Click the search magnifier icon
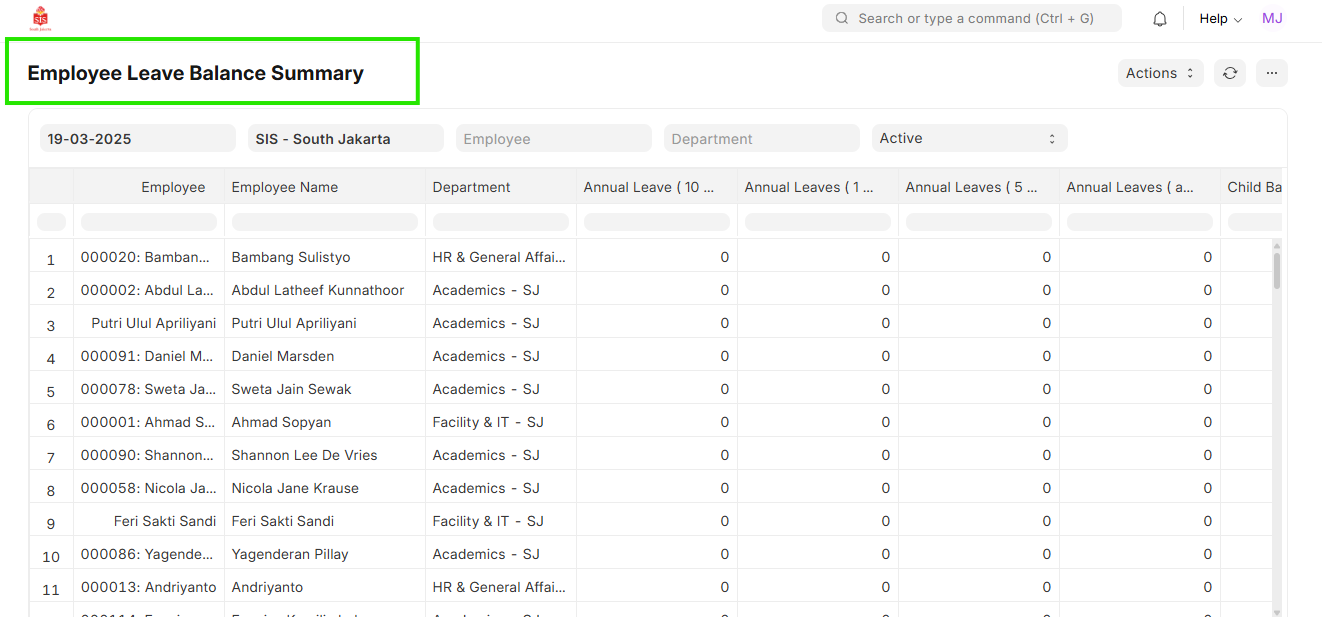 [842, 19]
